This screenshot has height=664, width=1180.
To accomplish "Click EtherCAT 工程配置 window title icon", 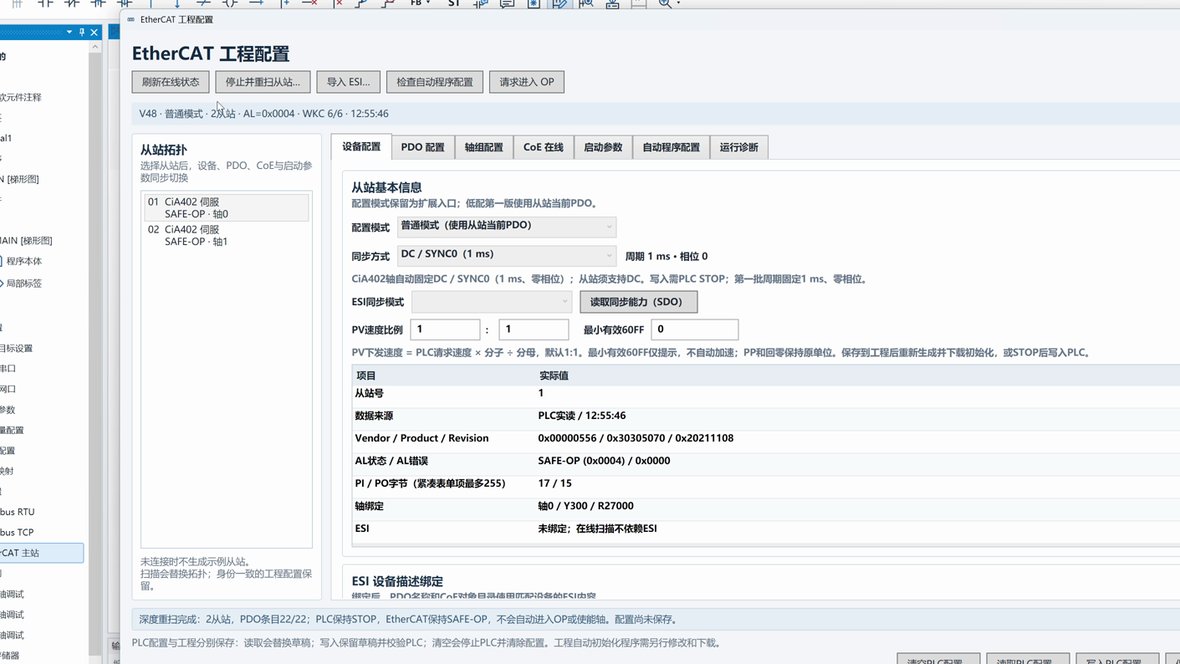I will coord(132,20).
